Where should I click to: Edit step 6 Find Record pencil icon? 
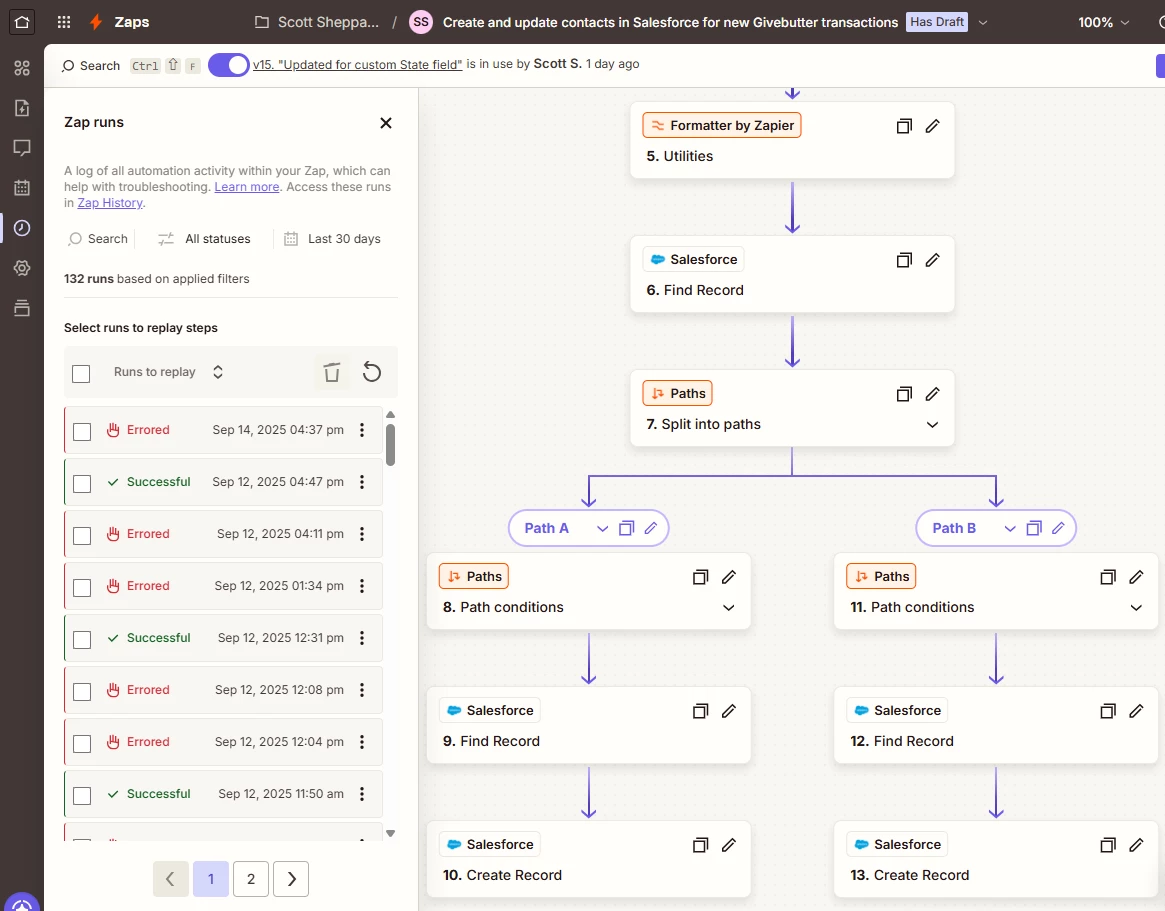coord(932,260)
